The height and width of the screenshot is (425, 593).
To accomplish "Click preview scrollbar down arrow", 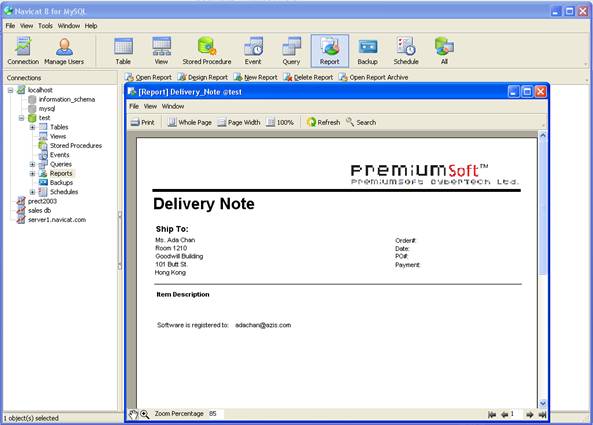I will (x=543, y=404).
